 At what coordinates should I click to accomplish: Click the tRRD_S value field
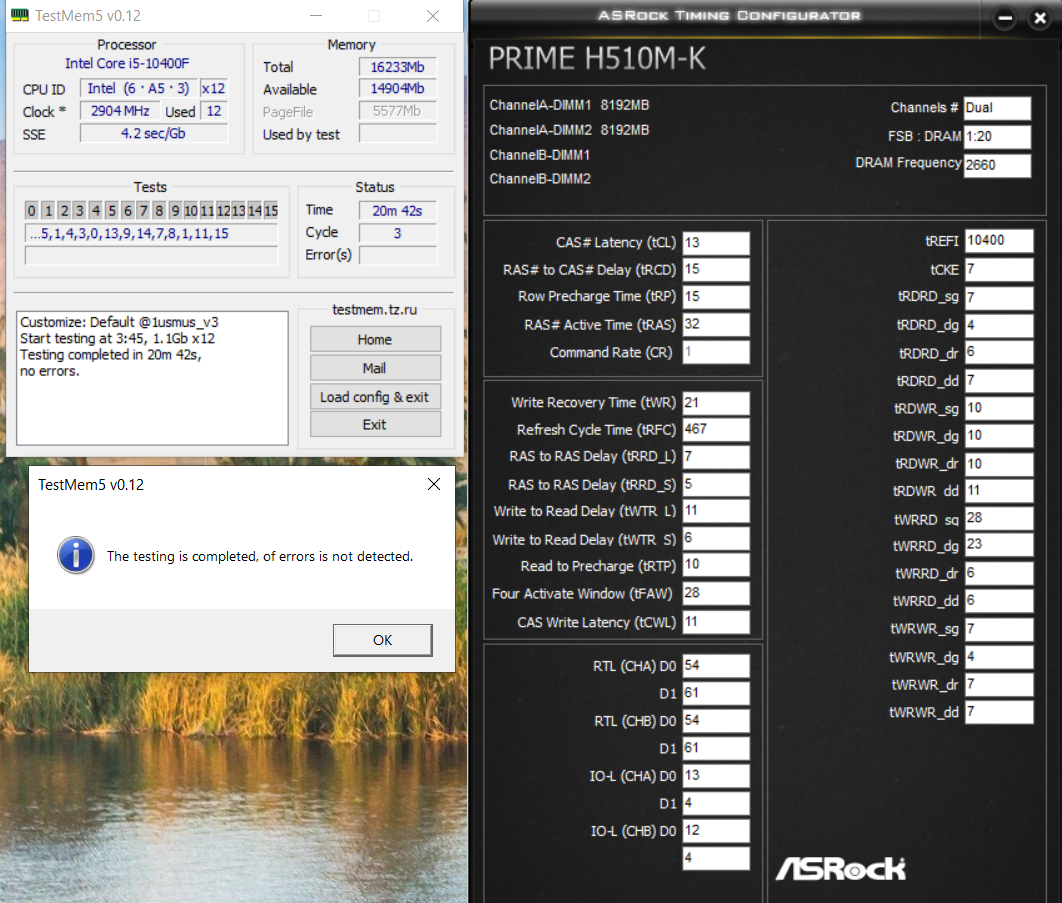tap(716, 484)
